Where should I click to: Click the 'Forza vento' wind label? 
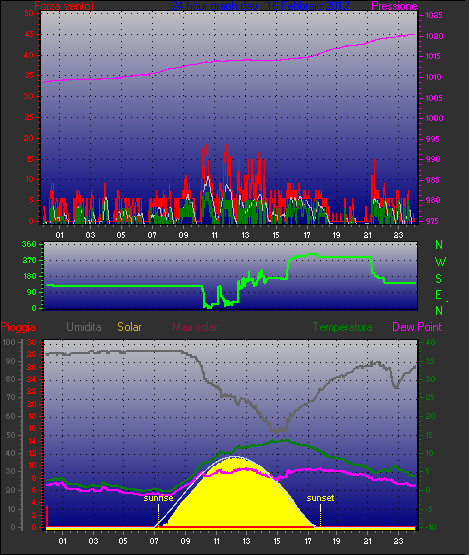point(64,6)
